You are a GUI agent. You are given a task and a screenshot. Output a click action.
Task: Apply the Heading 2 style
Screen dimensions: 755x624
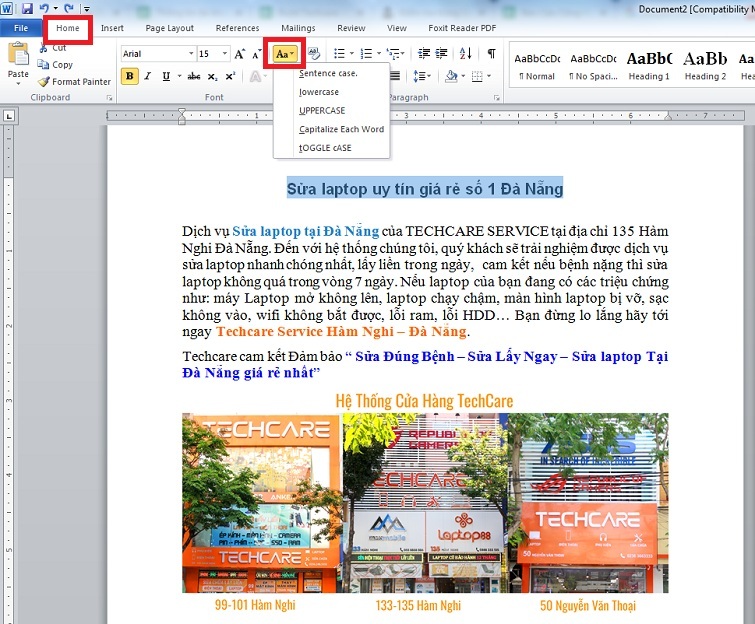705,66
